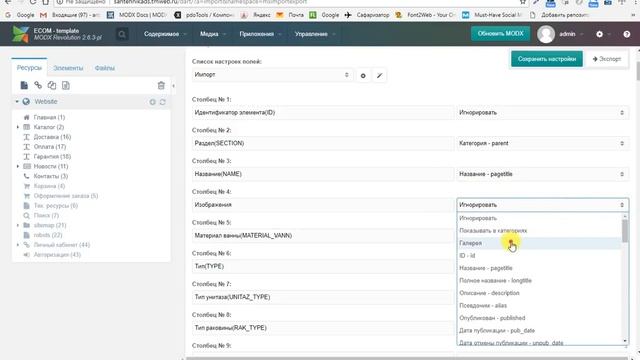Create a new symlink resource icon
The image size is (640, 360).
pyautogui.click(x=52, y=85)
